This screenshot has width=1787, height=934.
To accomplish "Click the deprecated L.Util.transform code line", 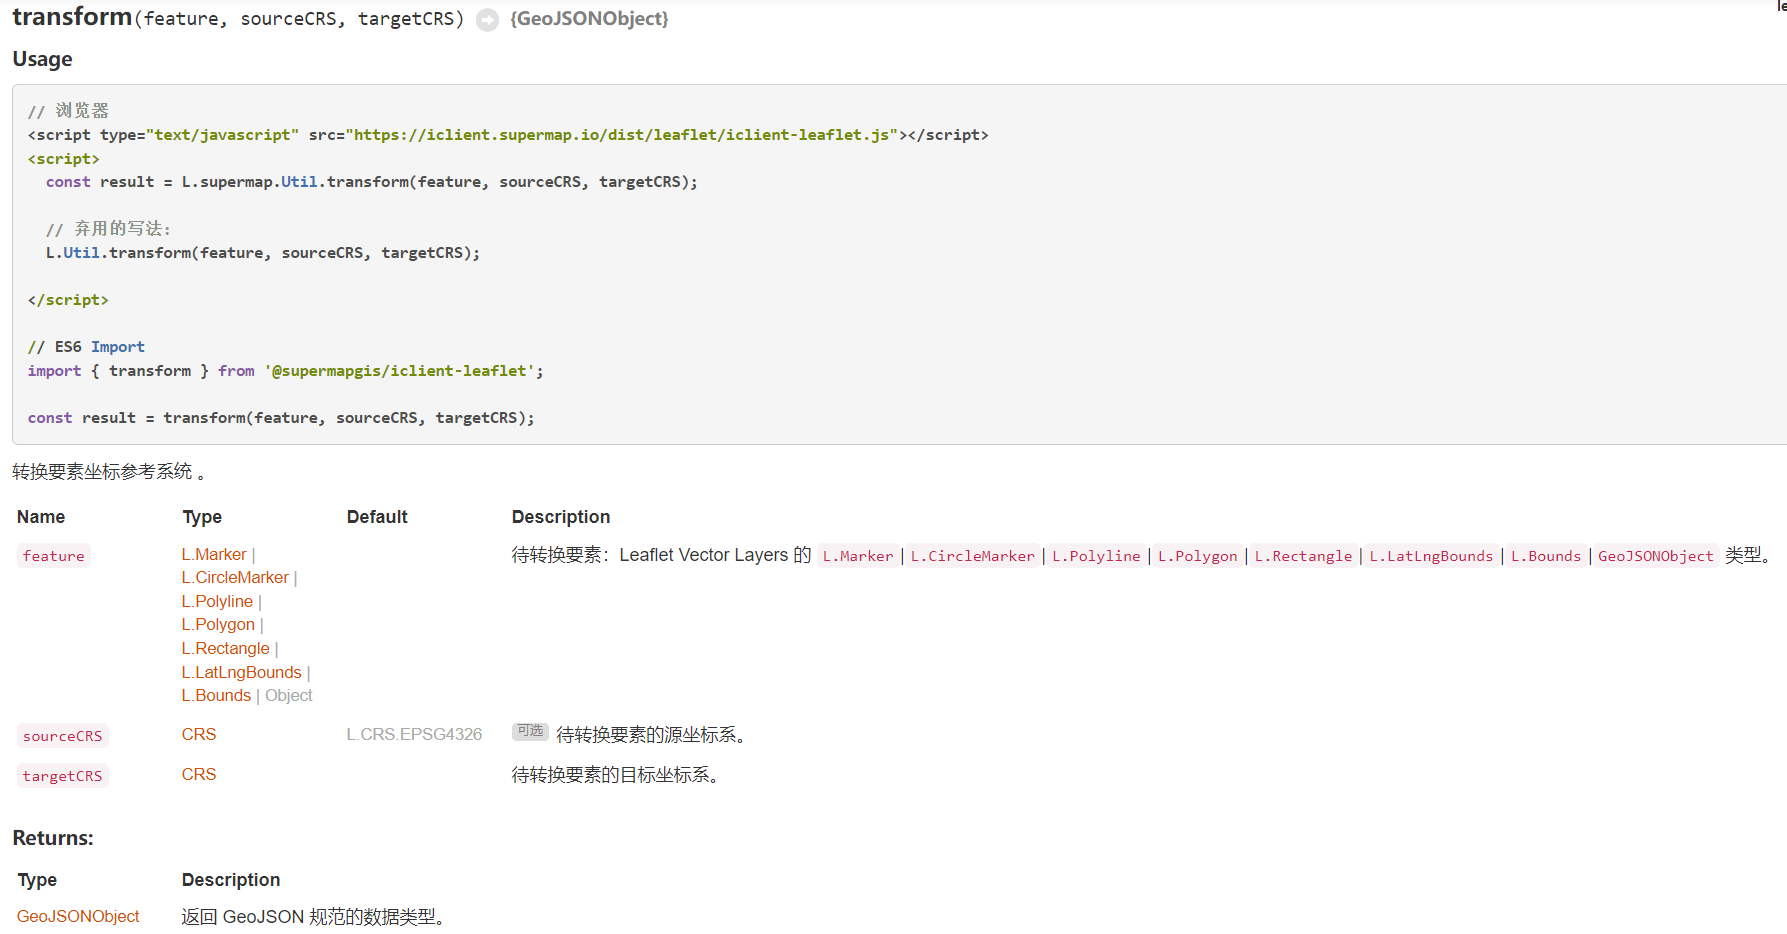I will point(263,253).
